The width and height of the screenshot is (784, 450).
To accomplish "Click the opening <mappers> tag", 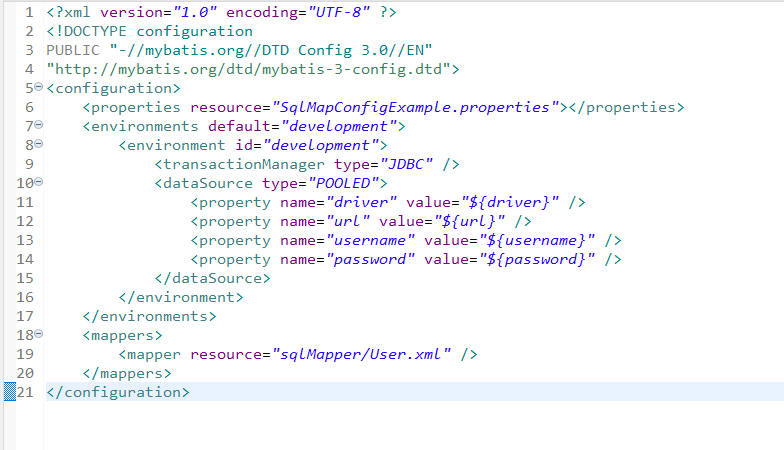I will click(x=122, y=335).
